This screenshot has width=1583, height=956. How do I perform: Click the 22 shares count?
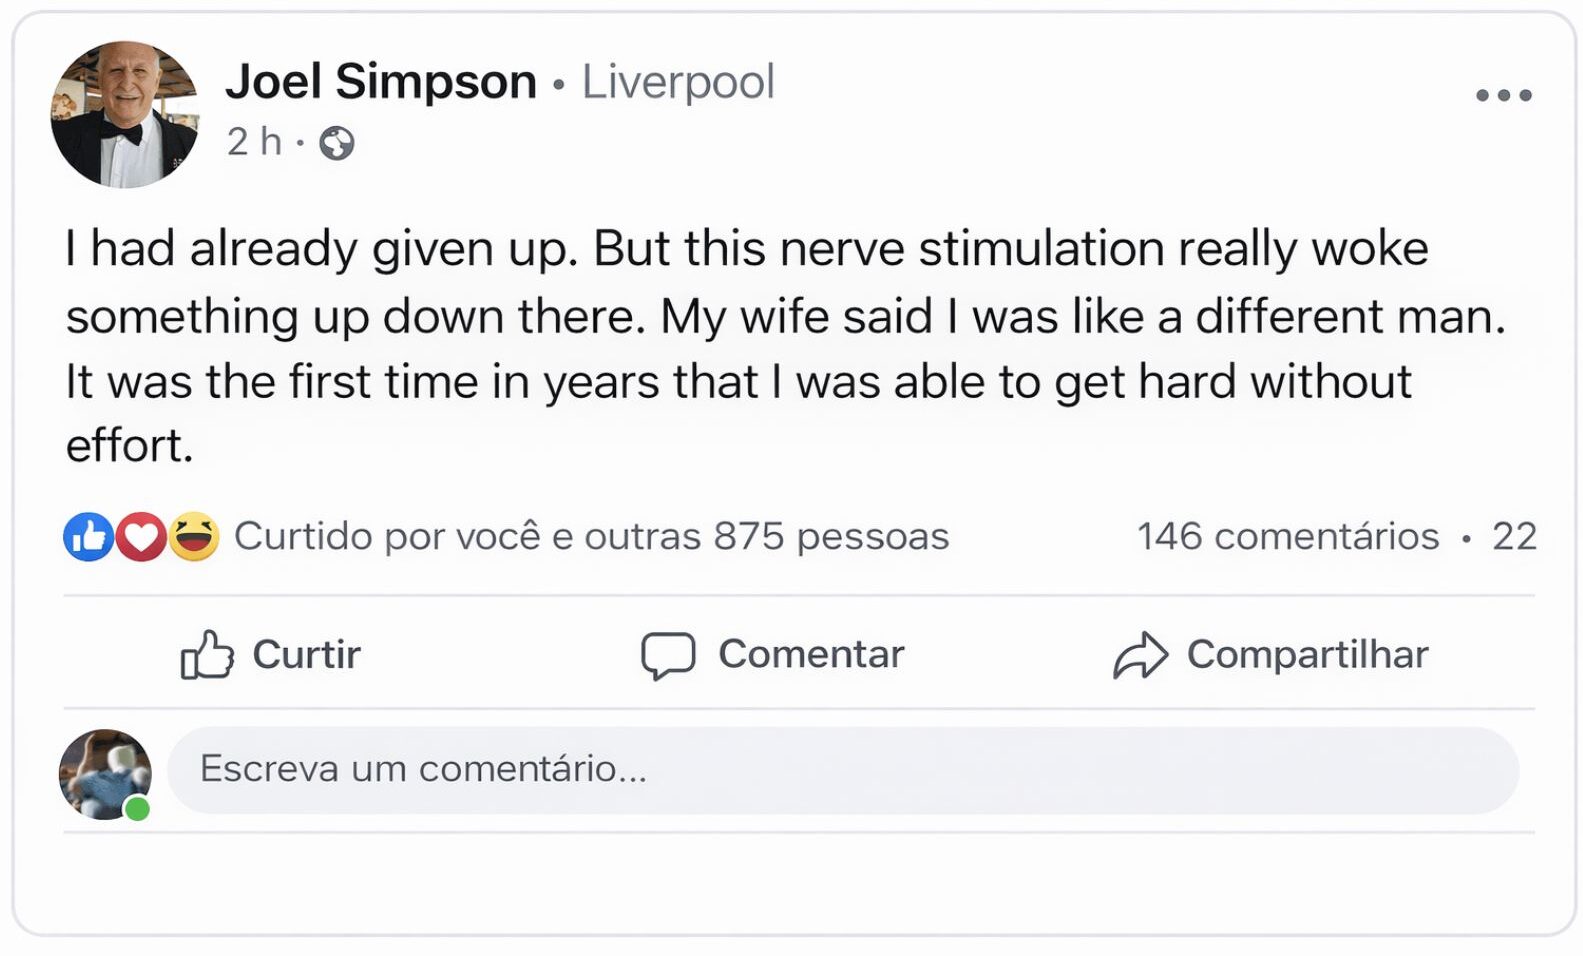[1514, 537]
